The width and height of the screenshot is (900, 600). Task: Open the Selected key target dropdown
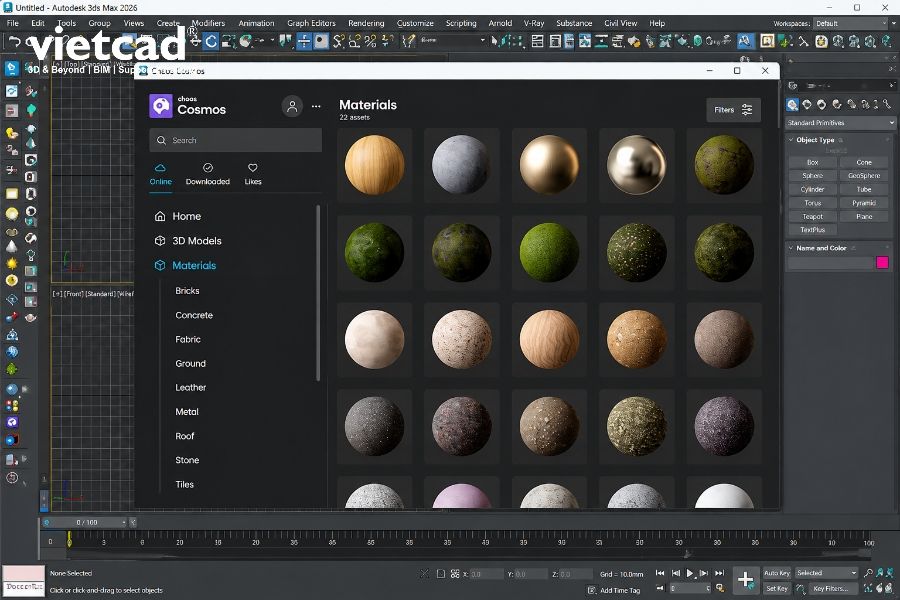827,573
